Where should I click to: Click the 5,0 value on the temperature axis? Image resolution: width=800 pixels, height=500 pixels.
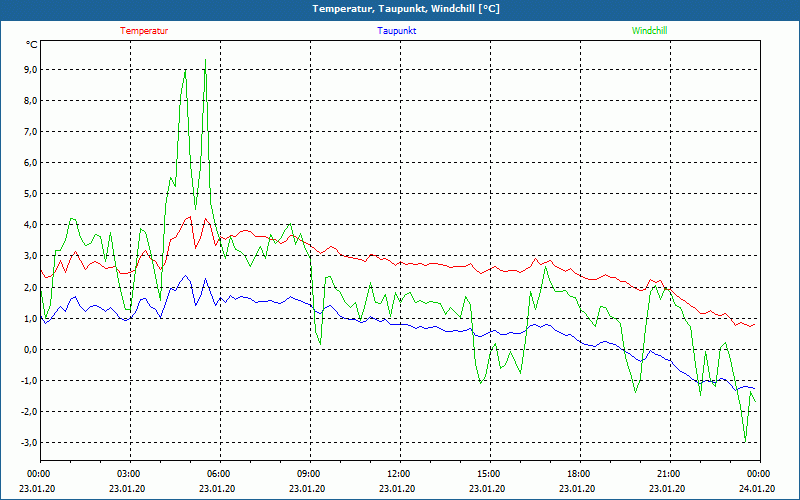[30, 194]
